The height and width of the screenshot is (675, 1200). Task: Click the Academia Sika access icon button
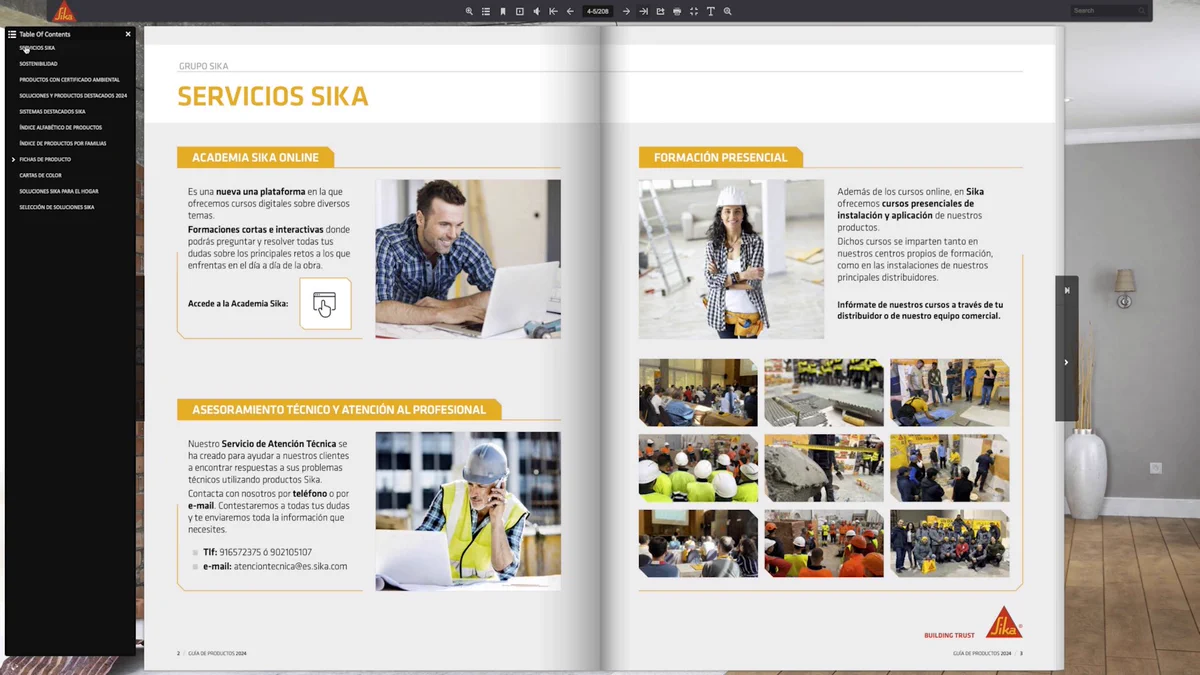325,304
